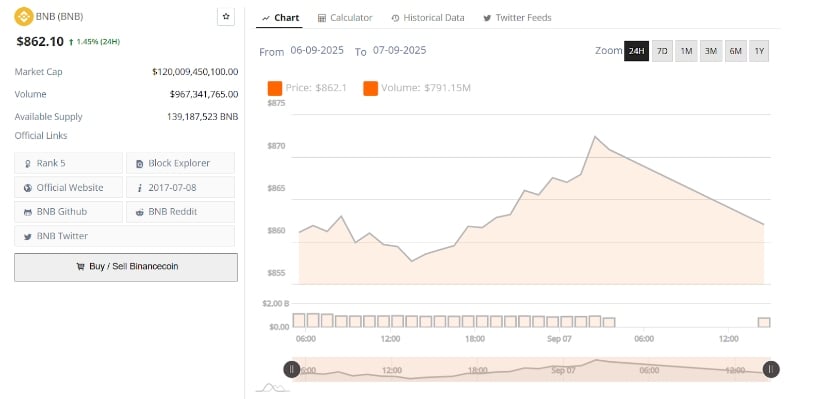
Task: Open the Block Explorer link
Action: pos(180,163)
